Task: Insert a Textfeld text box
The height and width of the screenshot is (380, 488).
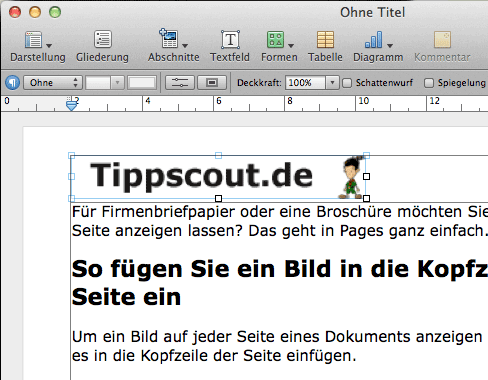Action: pos(230,40)
